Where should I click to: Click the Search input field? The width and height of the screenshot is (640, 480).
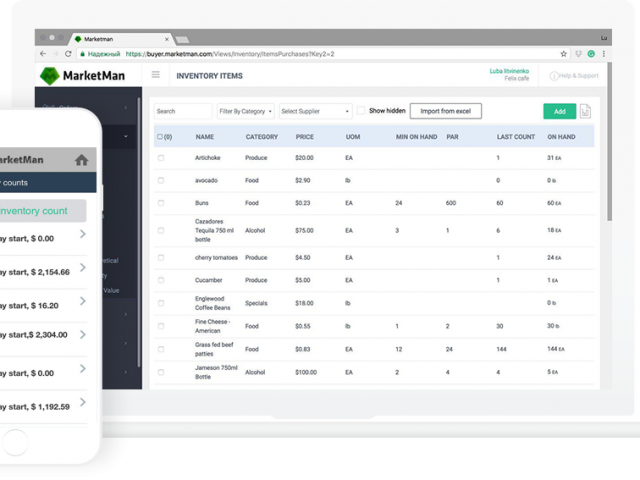pos(183,111)
